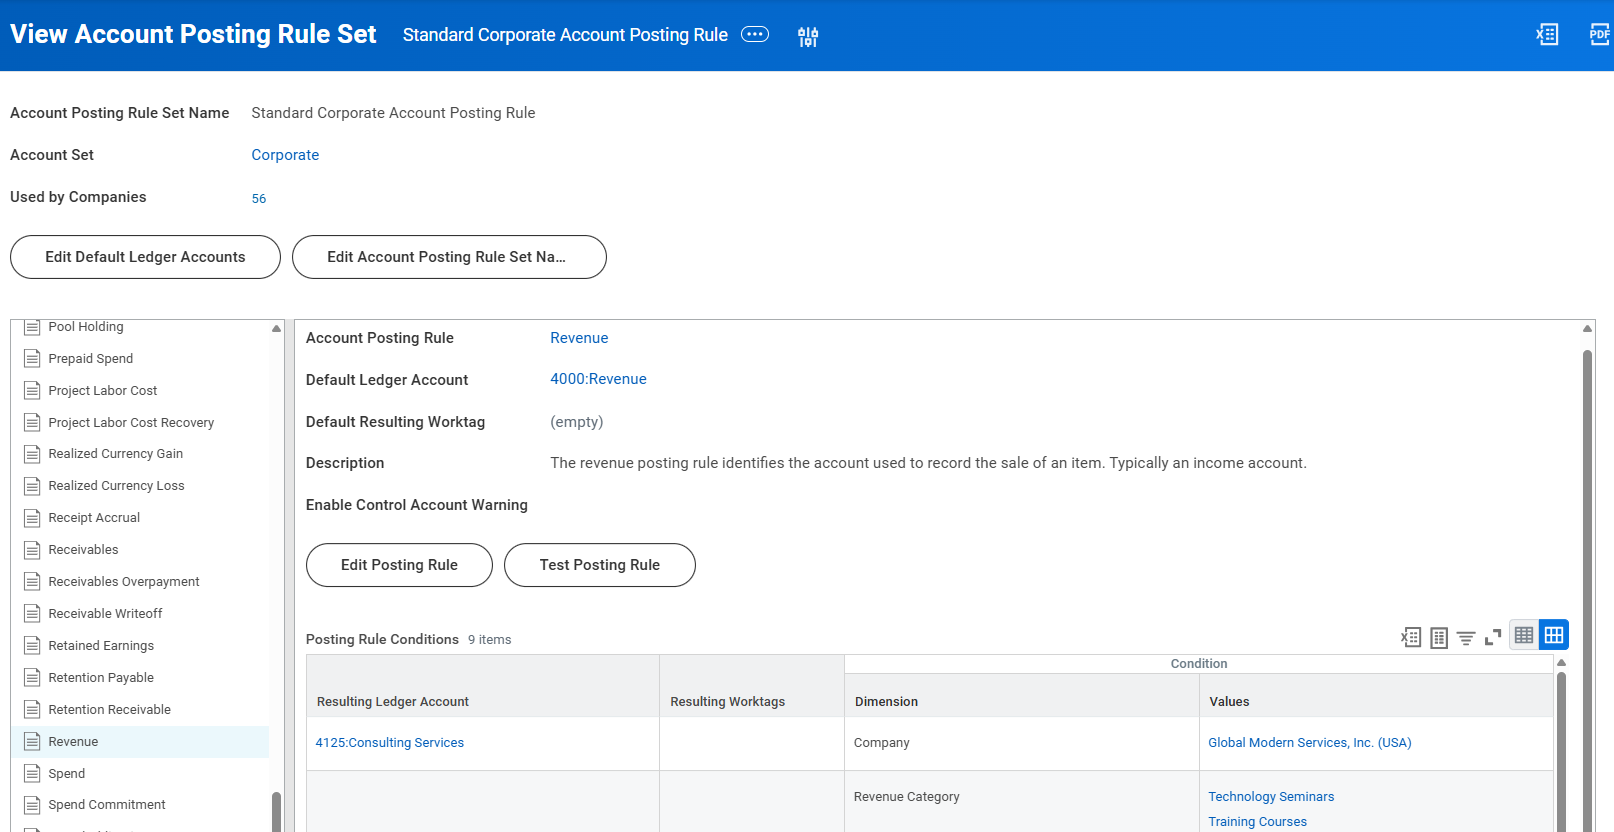Open the configure options sliders icon
This screenshot has height=832, width=1614.
[x=808, y=37]
